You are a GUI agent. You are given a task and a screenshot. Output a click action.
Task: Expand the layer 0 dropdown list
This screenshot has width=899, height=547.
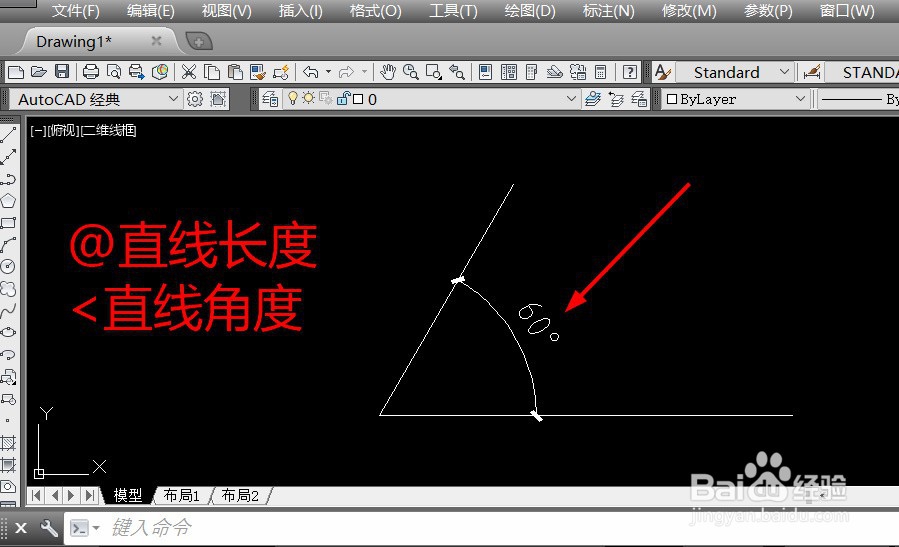point(571,99)
